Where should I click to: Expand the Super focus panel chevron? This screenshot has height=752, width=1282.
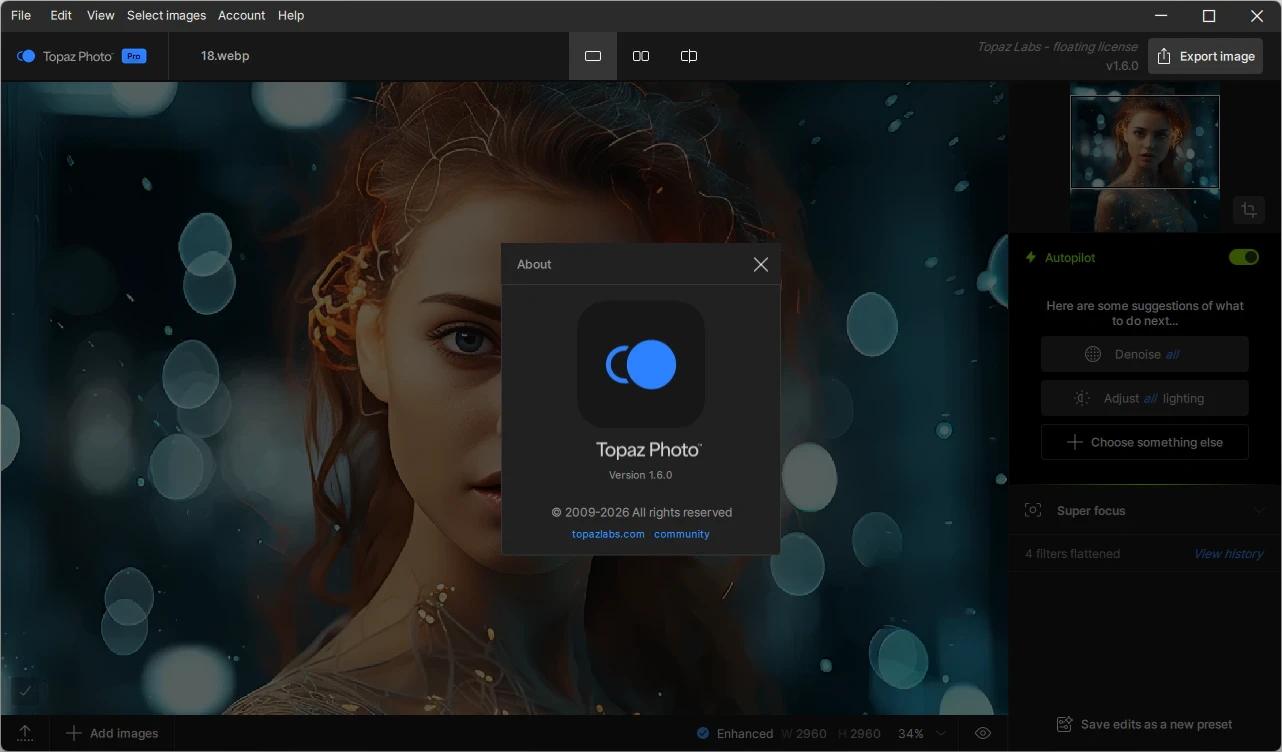coord(1260,511)
